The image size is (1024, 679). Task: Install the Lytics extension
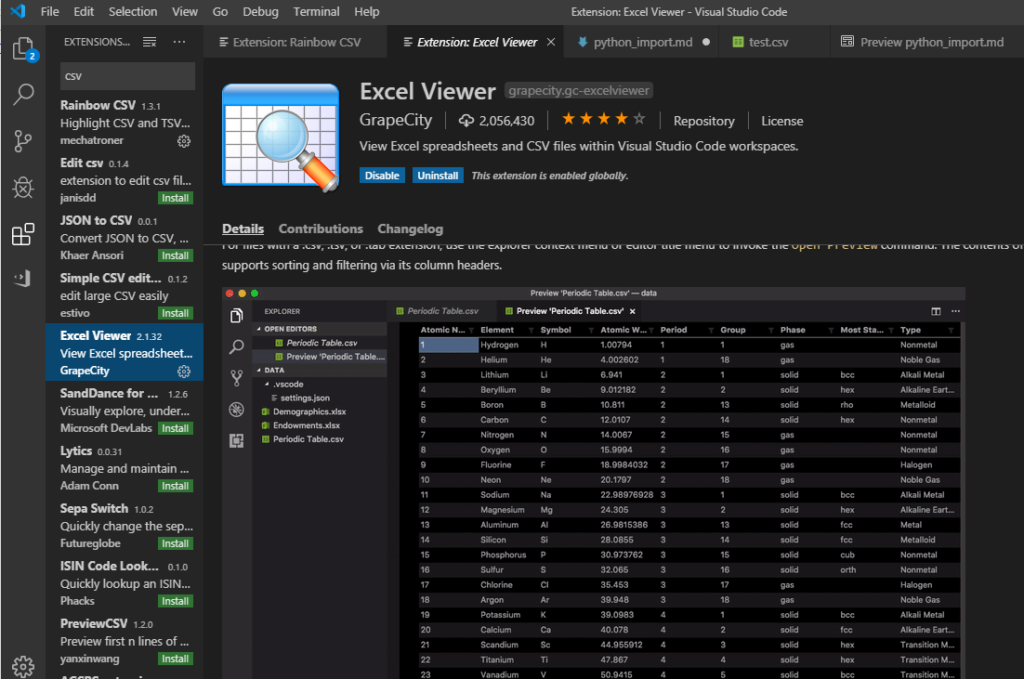(176, 486)
